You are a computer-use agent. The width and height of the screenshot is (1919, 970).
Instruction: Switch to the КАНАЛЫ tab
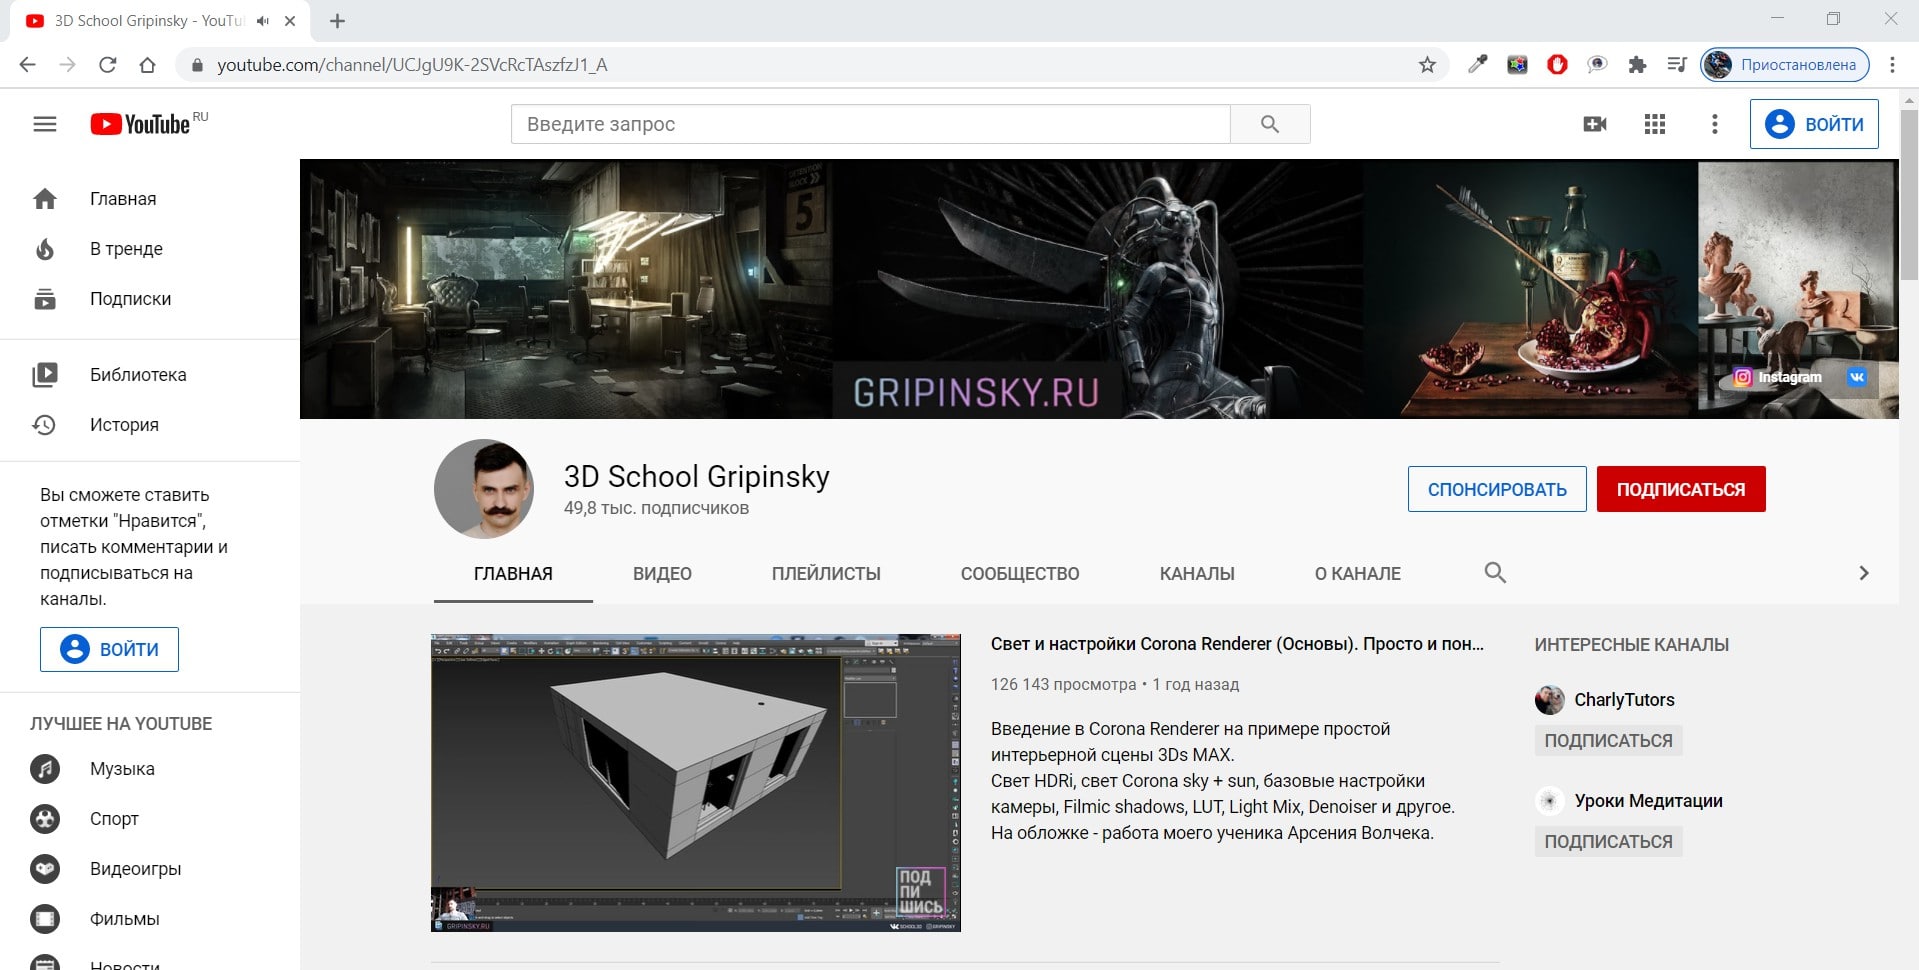point(1197,574)
